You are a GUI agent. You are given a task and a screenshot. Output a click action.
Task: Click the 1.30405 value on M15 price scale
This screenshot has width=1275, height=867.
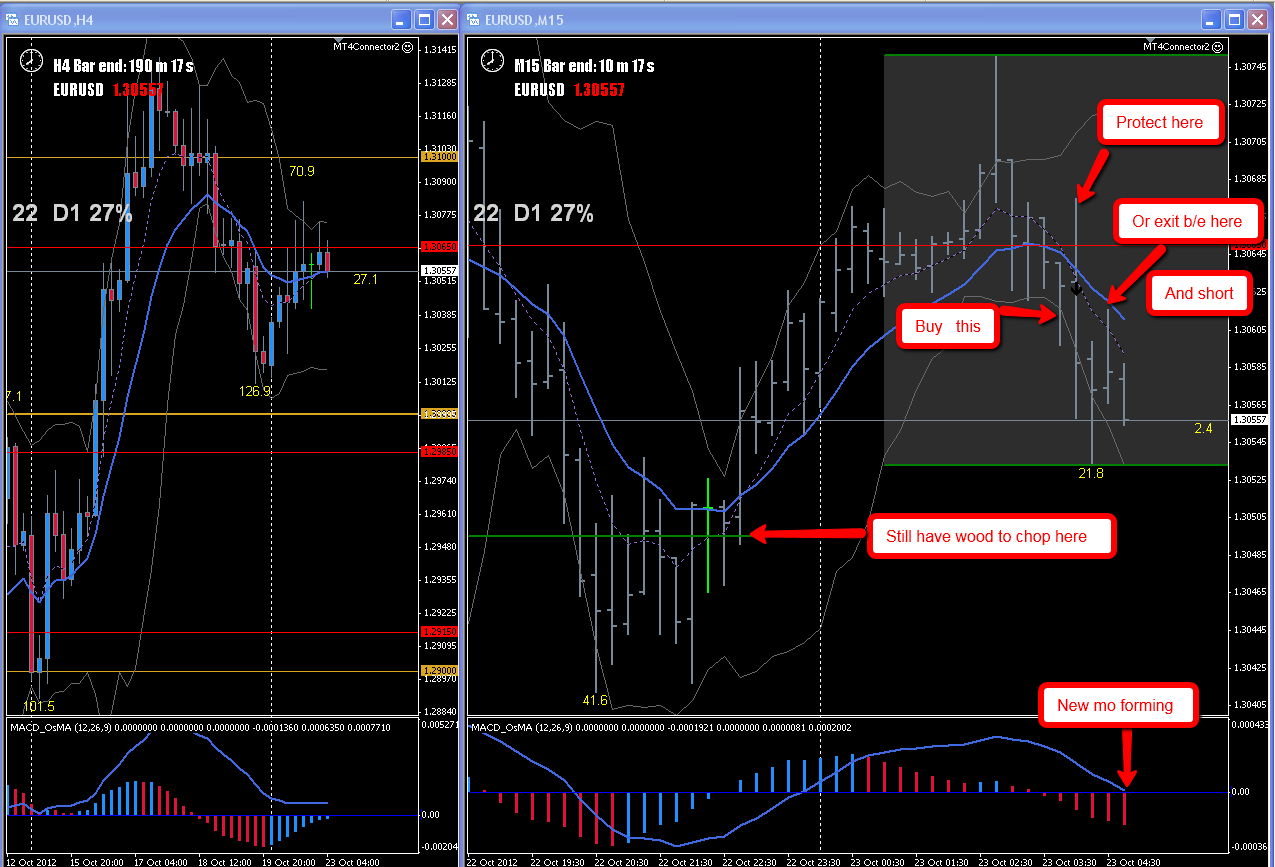click(x=1250, y=705)
